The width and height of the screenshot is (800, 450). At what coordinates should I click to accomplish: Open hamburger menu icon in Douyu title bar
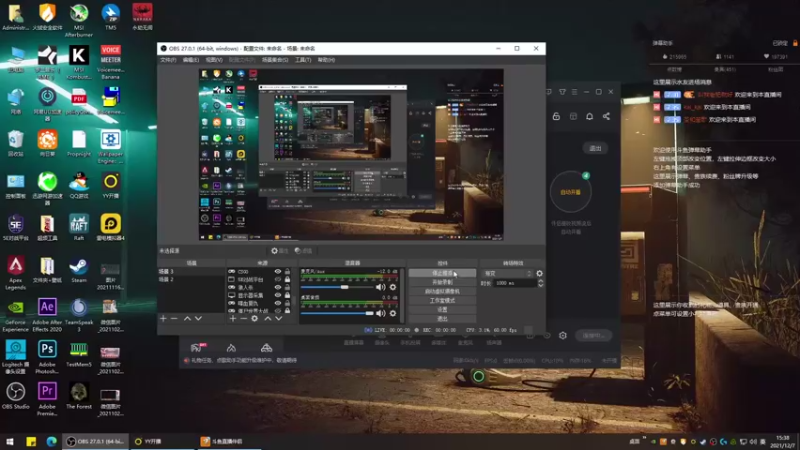pos(574,92)
